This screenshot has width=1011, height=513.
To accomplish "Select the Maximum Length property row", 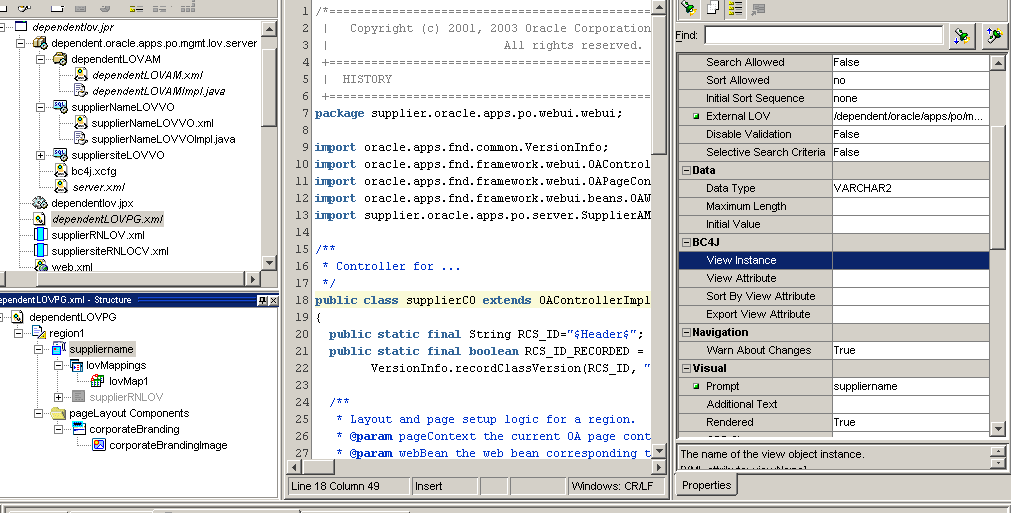I will [x=834, y=206].
